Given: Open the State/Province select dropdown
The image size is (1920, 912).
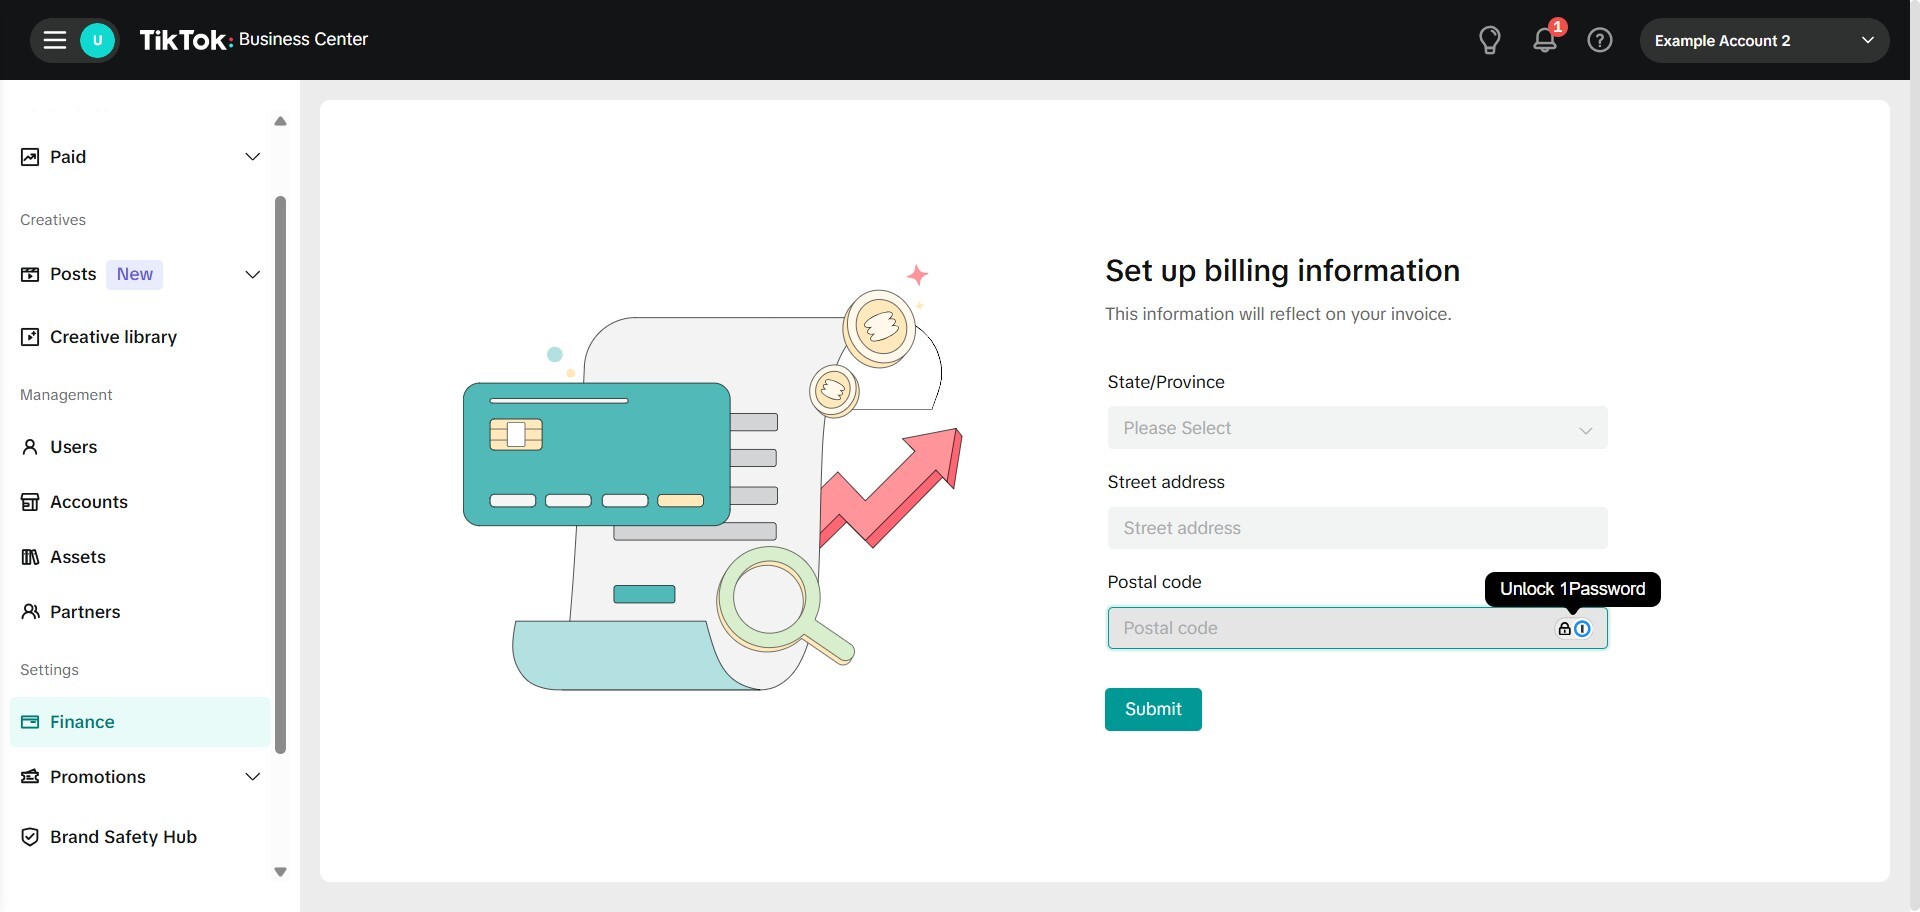Looking at the screenshot, I should pos(1356,428).
